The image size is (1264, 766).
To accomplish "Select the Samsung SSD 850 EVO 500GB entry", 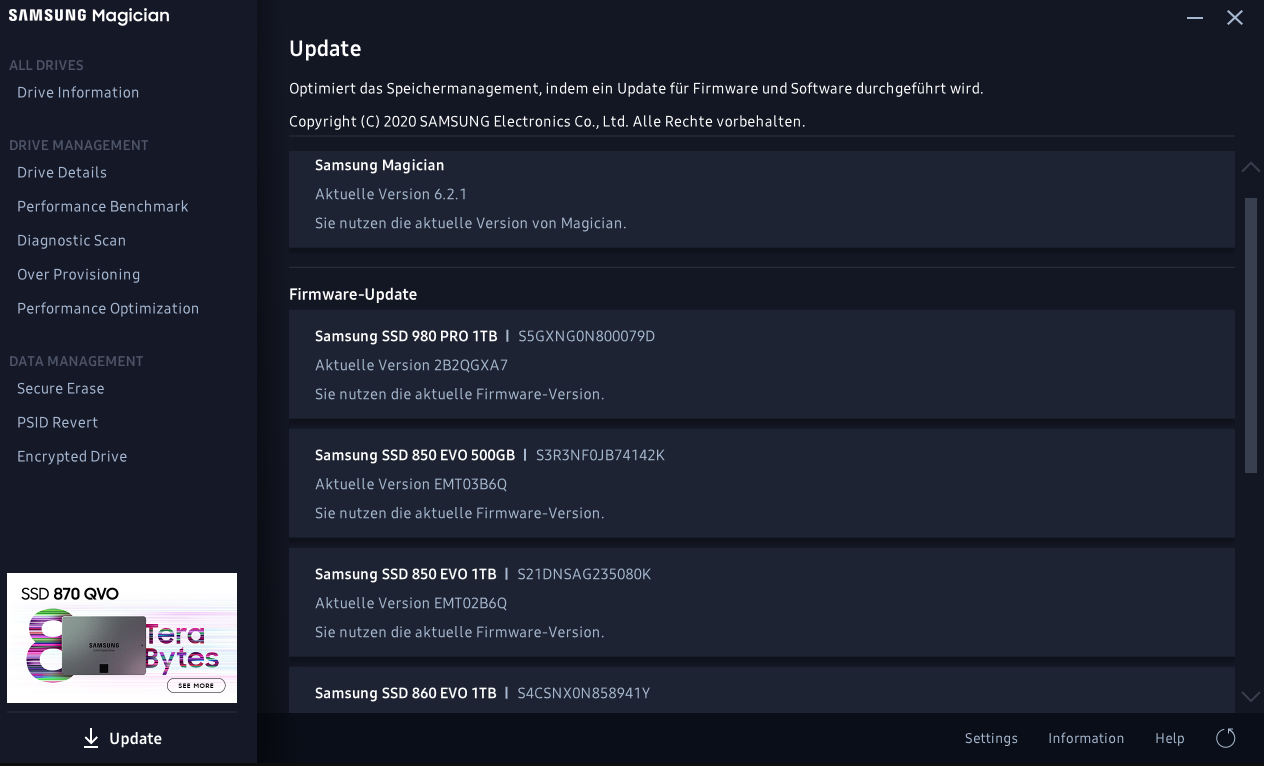I will coord(762,483).
